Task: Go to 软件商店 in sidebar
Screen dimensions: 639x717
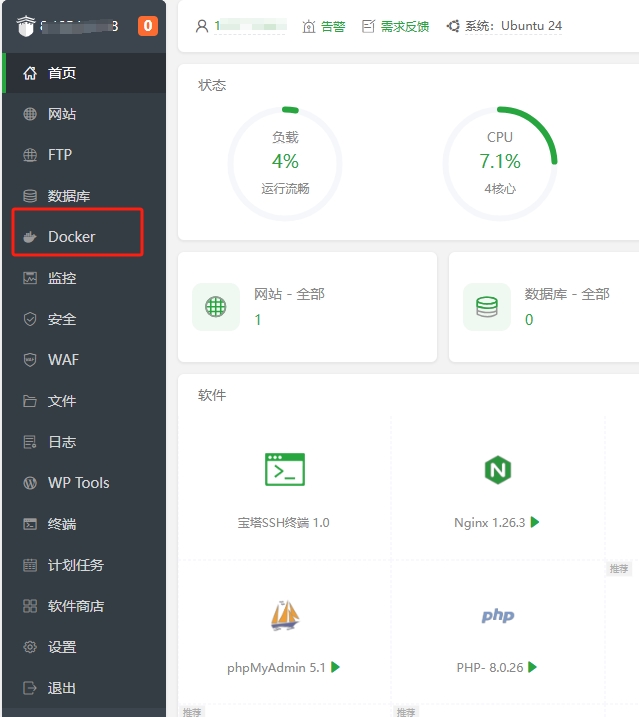Action: (x=75, y=606)
